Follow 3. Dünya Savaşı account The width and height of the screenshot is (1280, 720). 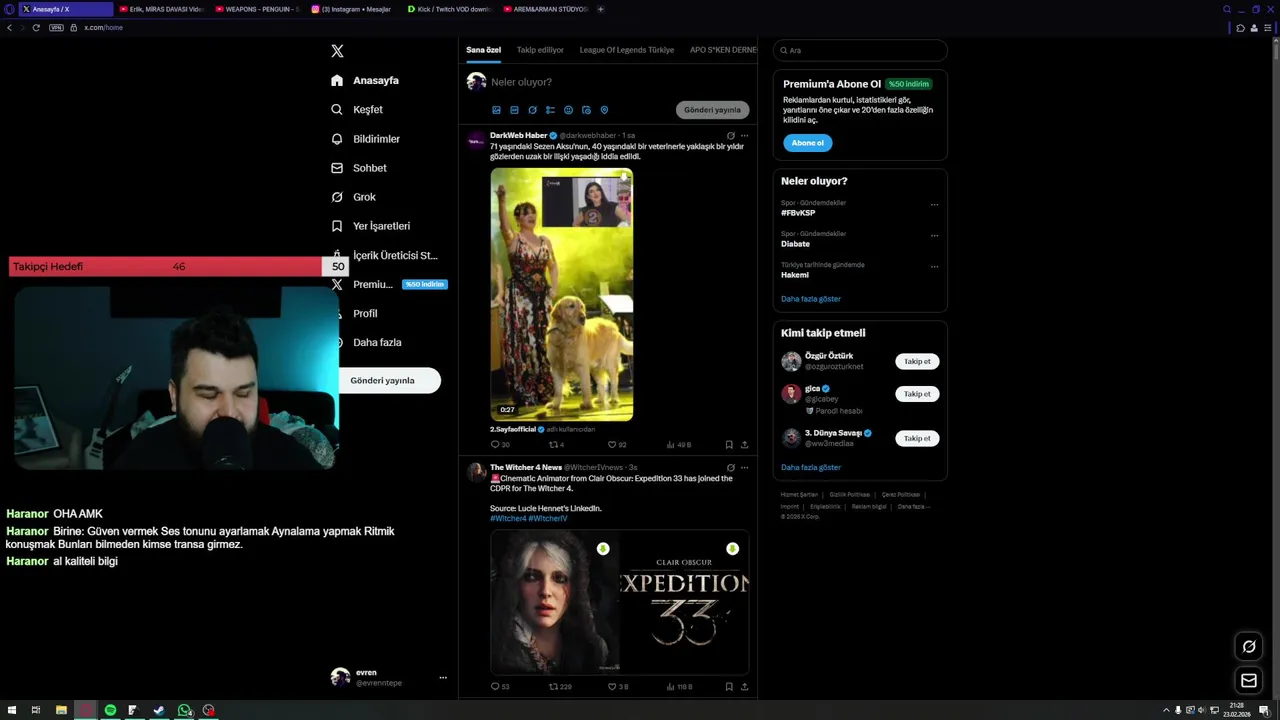(x=917, y=438)
